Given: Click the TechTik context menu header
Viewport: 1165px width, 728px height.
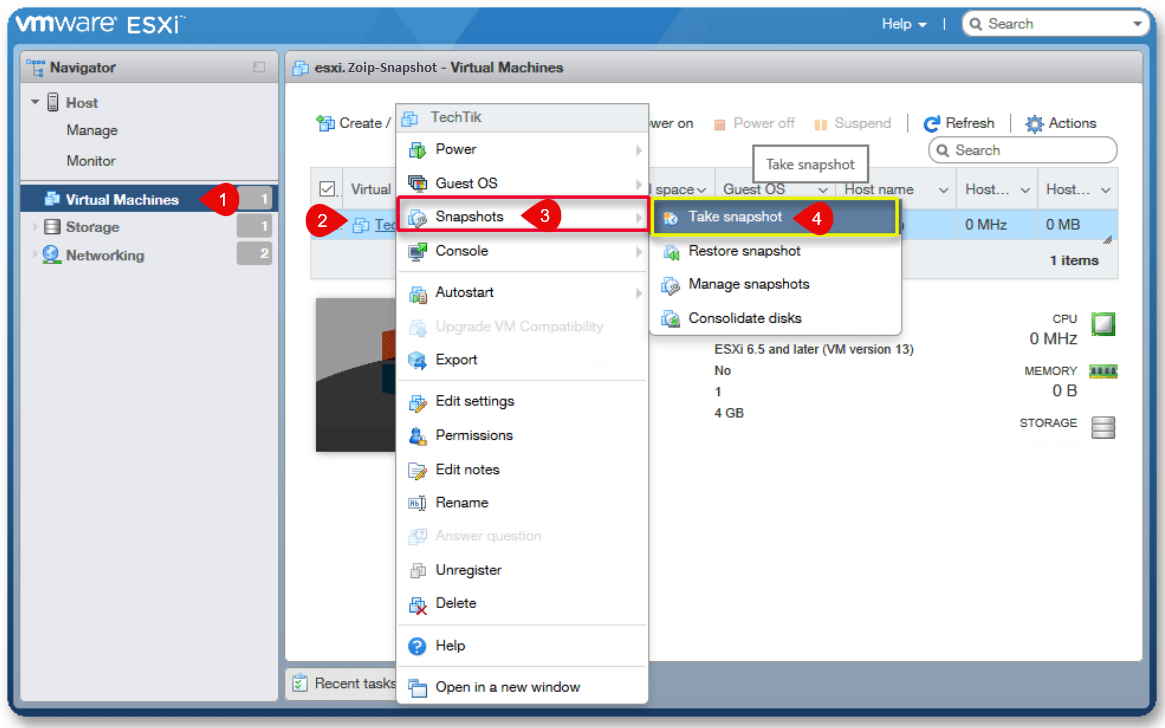Looking at the screenshot, I should pos(522,117).
